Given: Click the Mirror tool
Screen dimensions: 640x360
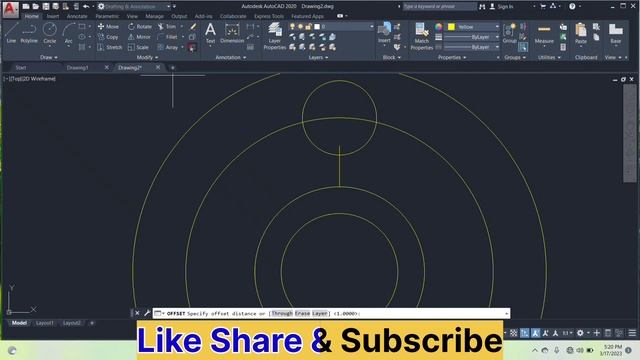Looking at the screenshot, I should (x=139, y=37).
